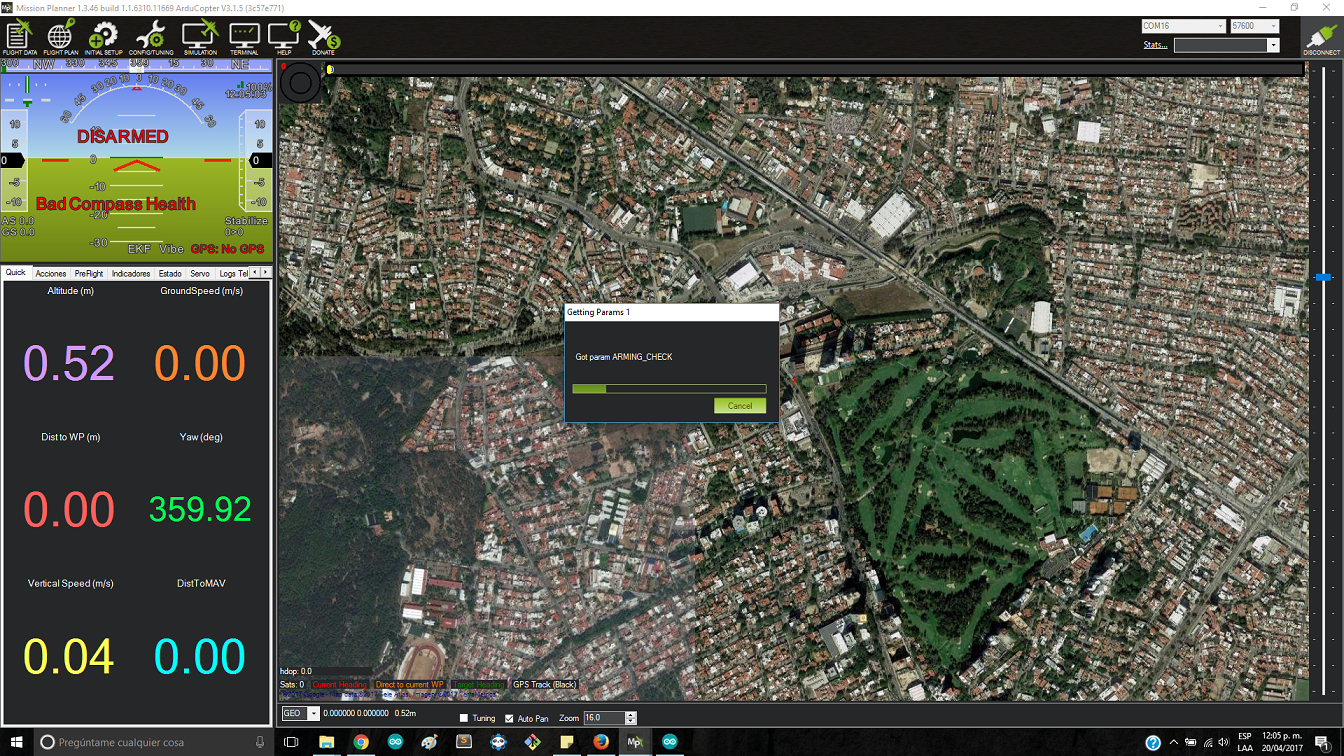This screenshot has height=756, width=1344.
Task: Open Google Chrome from the taskbar
Action: (x=360, y=742)
